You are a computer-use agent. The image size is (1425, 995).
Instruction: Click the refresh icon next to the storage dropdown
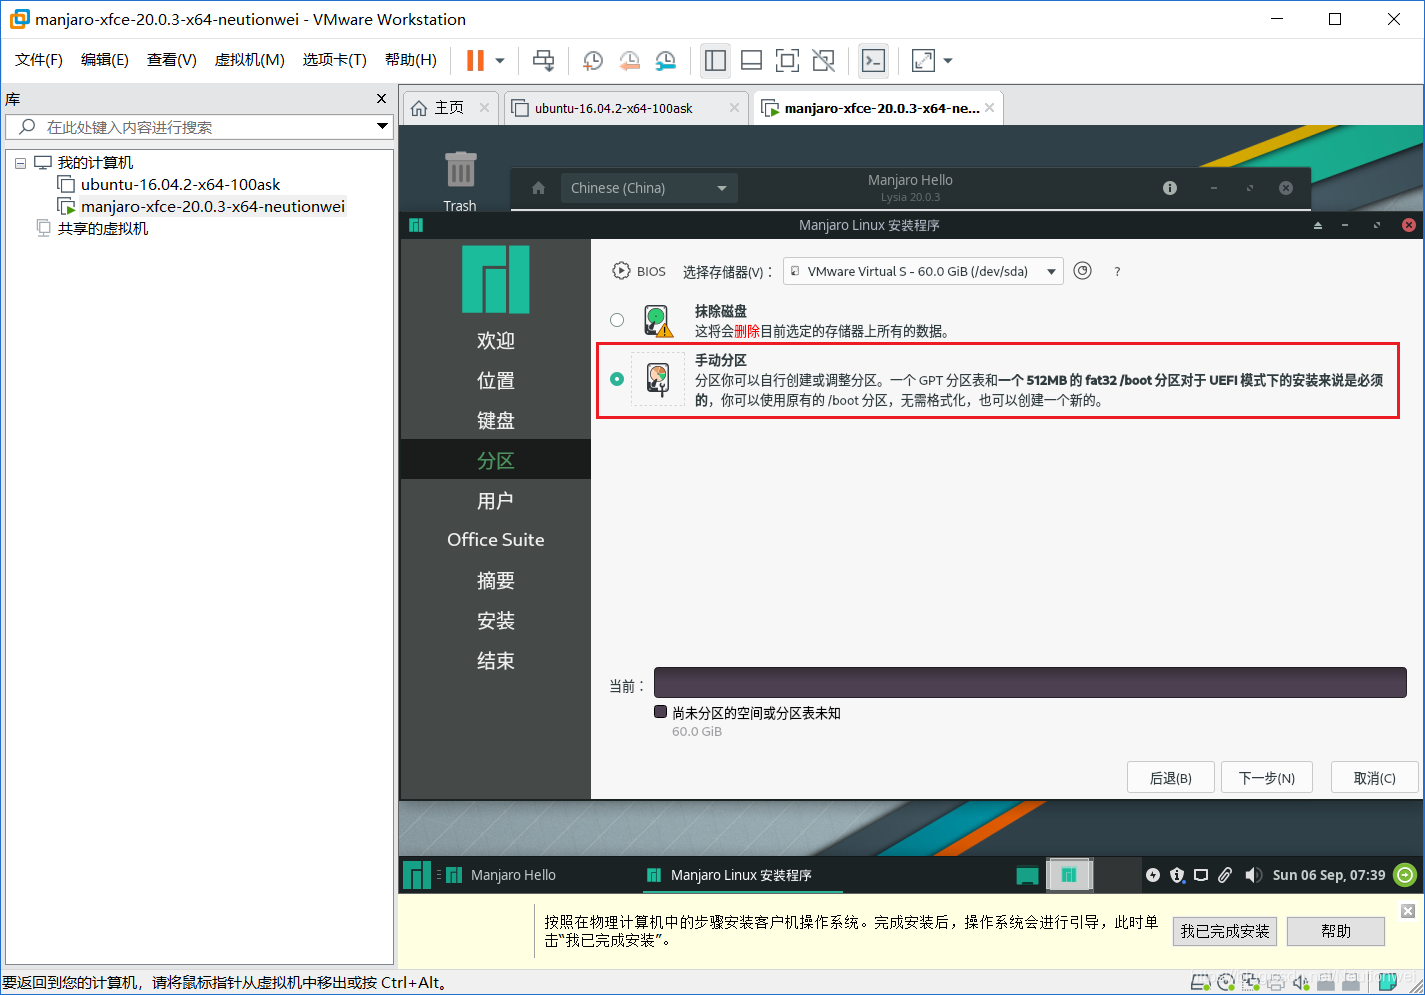coord(1082,271)
